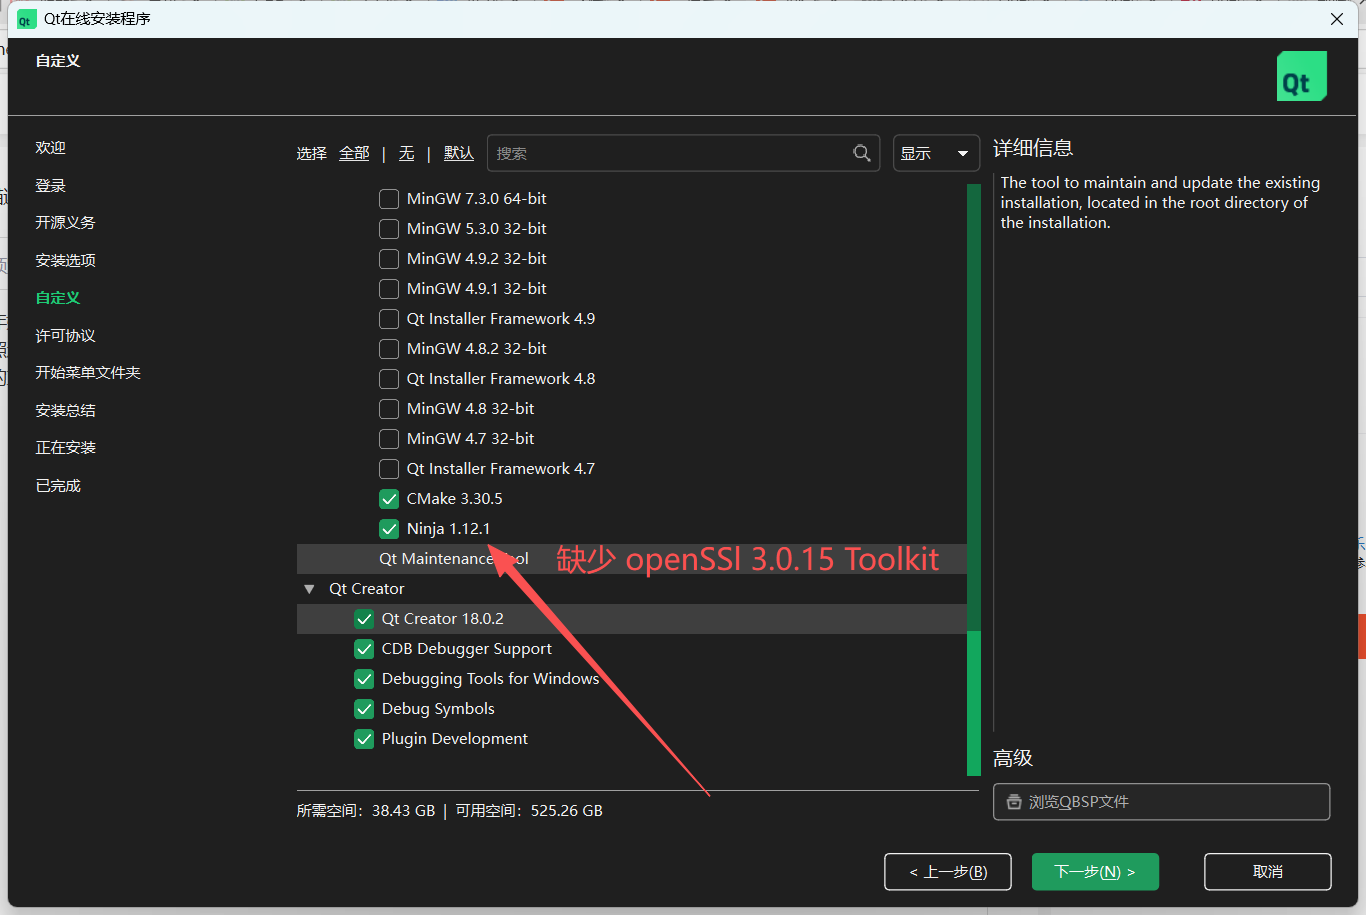Click the 可用空间: 525.26 GB text
This screenshot has height=915, width=1366.
click(x=529, y=811)
